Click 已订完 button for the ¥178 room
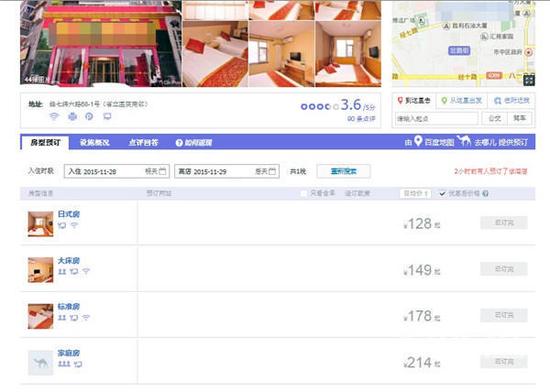 tap(504, 315)
